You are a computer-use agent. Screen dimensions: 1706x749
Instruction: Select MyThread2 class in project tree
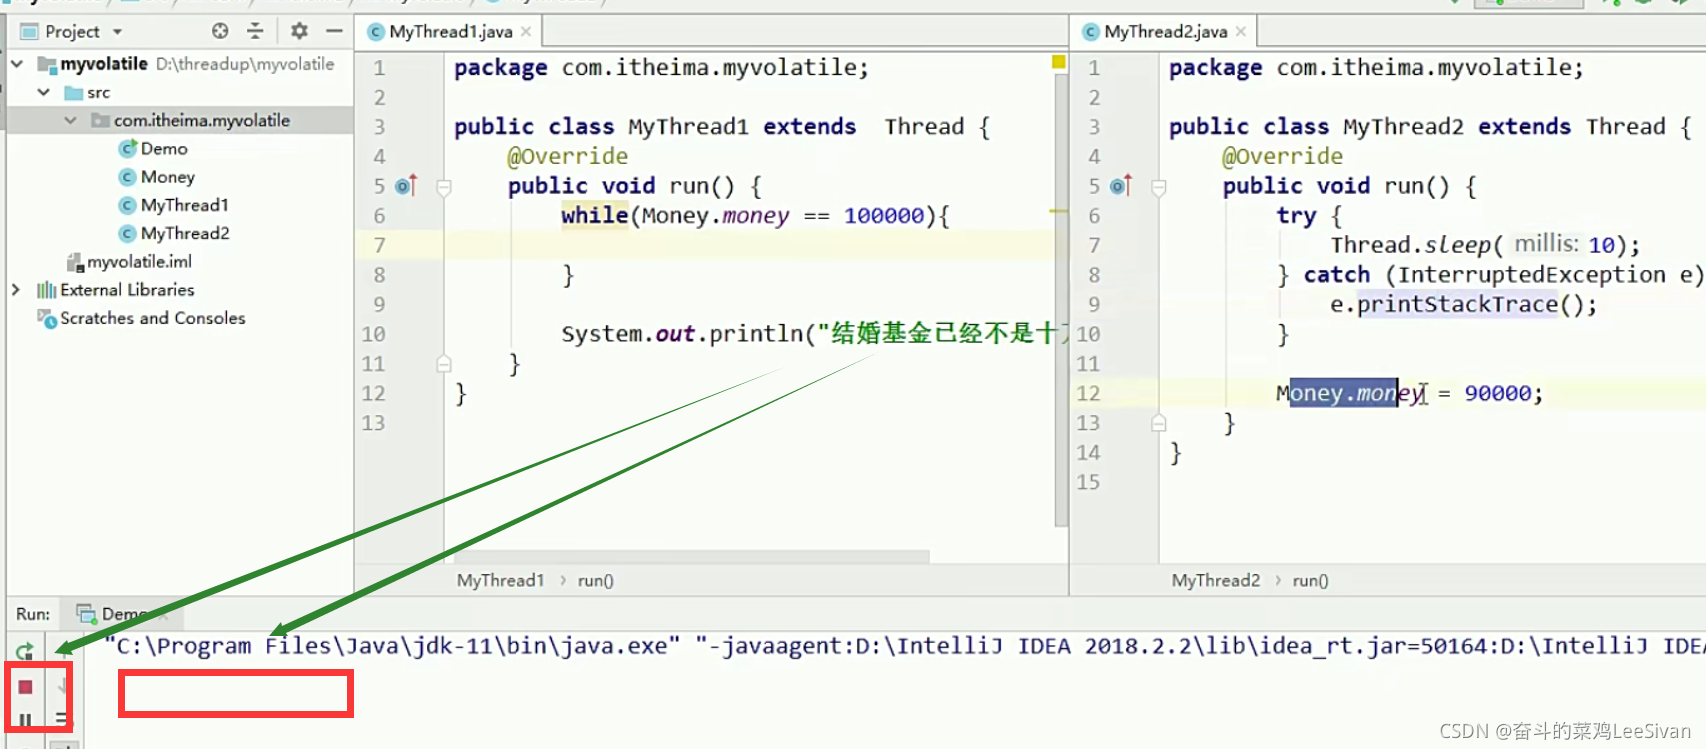pos(174,233)
